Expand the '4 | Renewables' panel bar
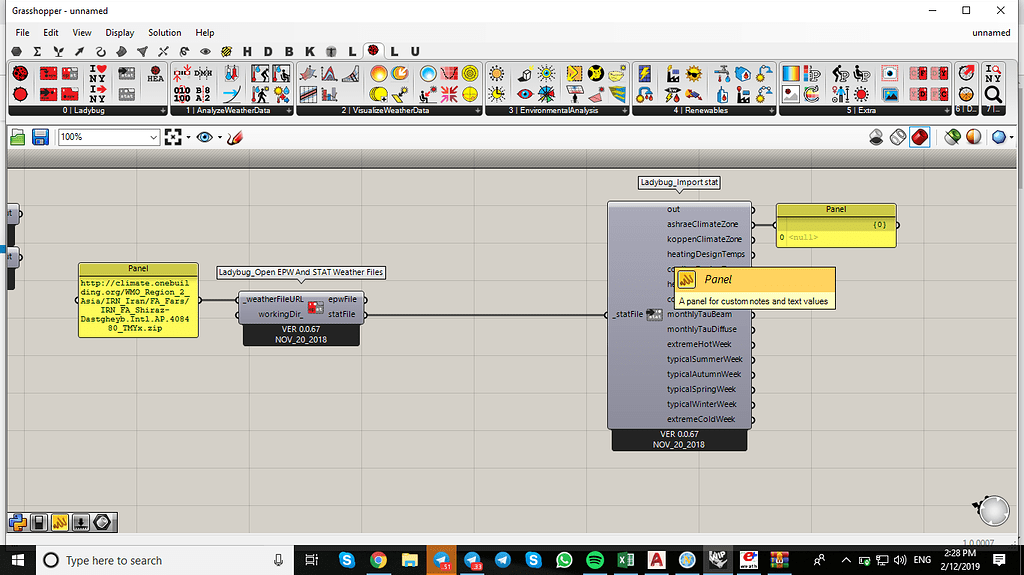The height and width of the screenshot is (575, 1024). pos(704,110)
